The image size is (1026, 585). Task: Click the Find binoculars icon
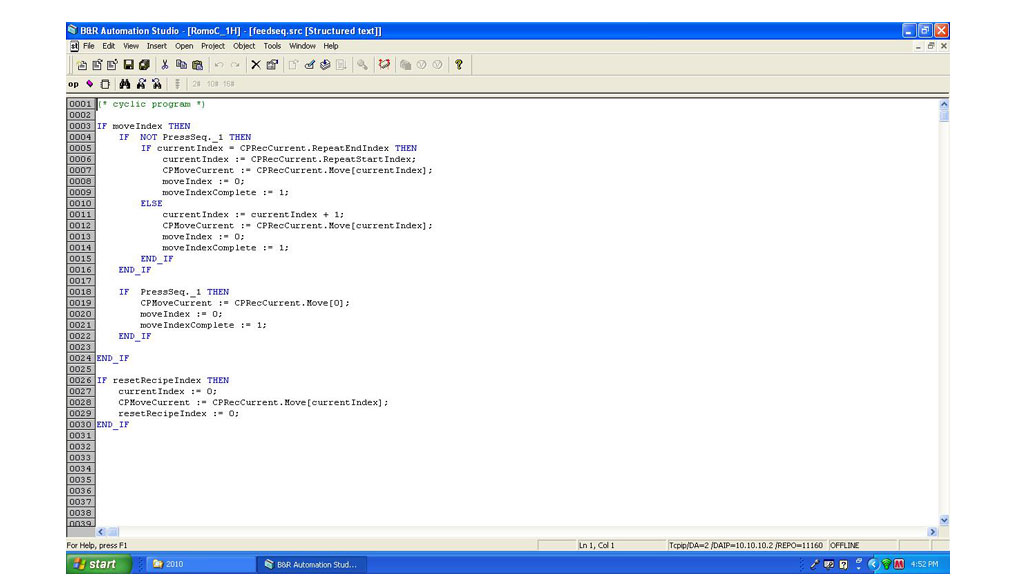click(125, 84)
